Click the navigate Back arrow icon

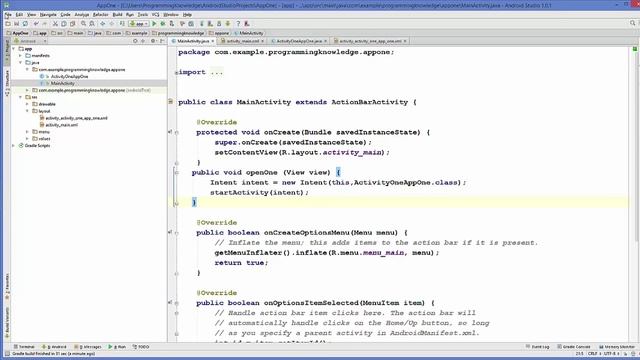pyautogui.click(x=103, y=24)
